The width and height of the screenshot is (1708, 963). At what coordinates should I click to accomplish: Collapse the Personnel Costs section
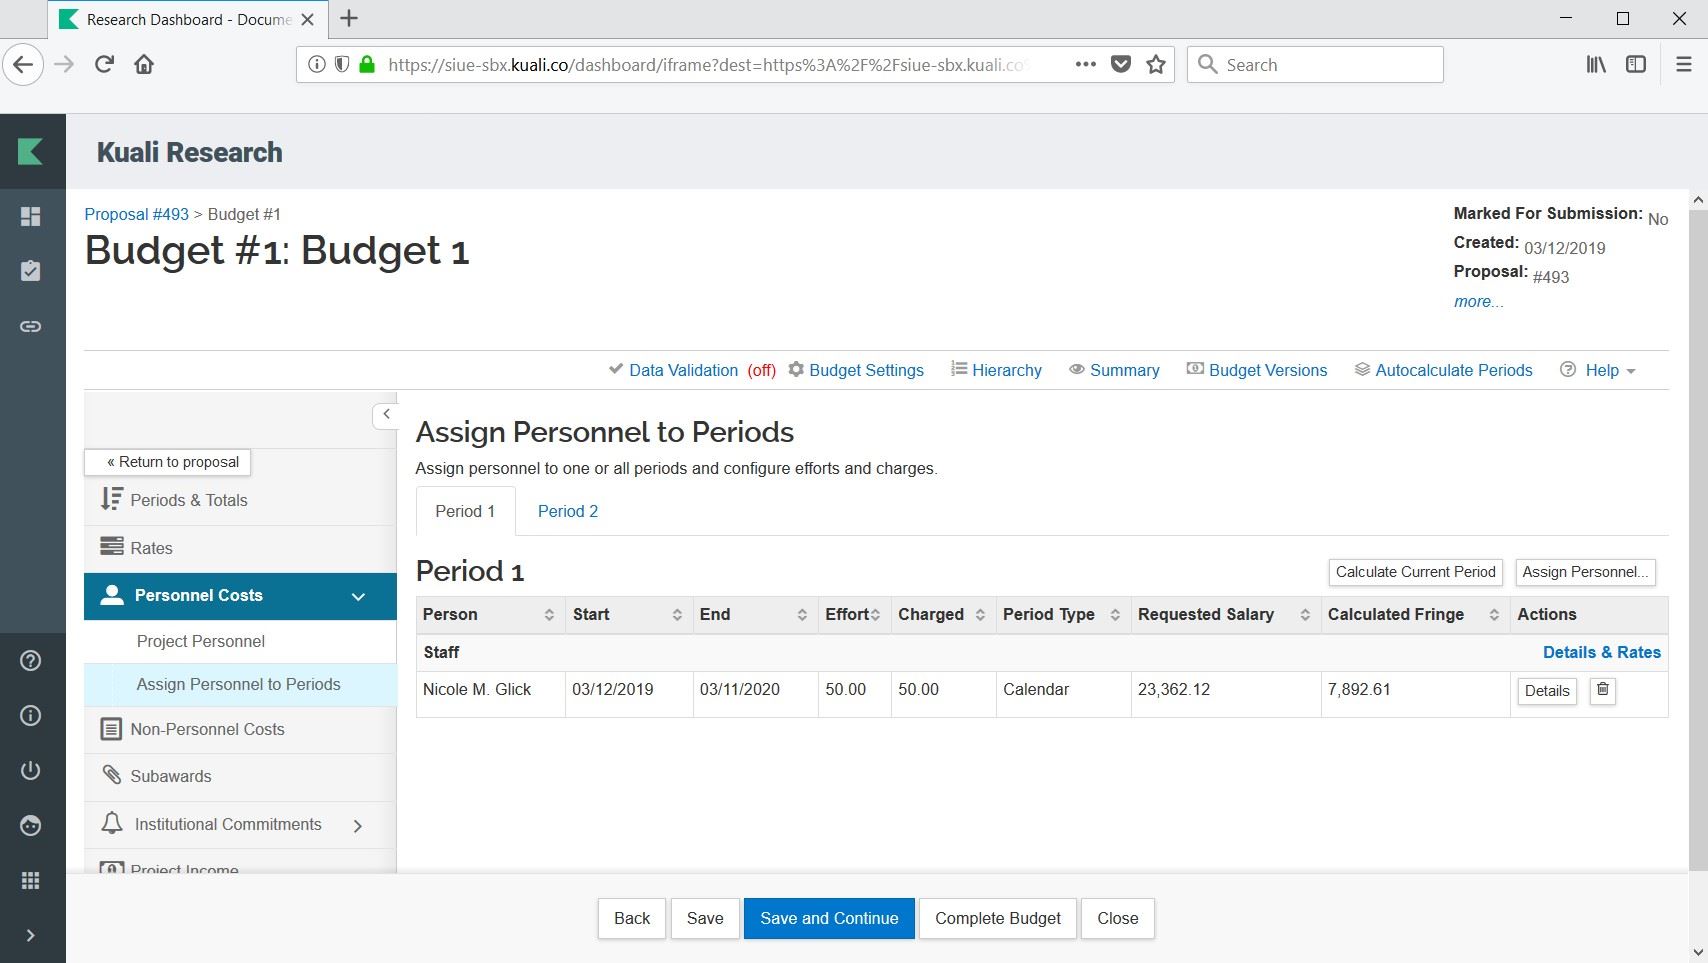click(x=358, y=597)
